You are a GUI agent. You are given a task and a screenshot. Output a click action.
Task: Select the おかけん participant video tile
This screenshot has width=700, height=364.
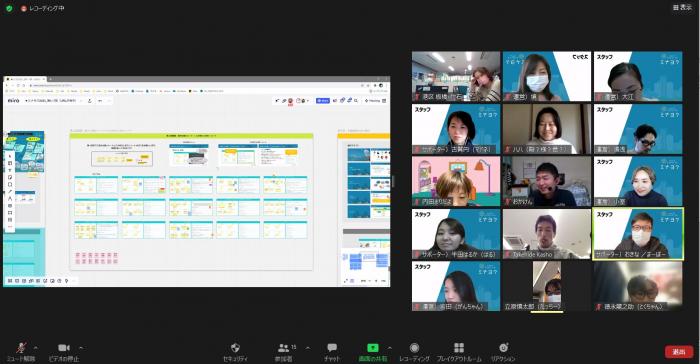[546, 181]
